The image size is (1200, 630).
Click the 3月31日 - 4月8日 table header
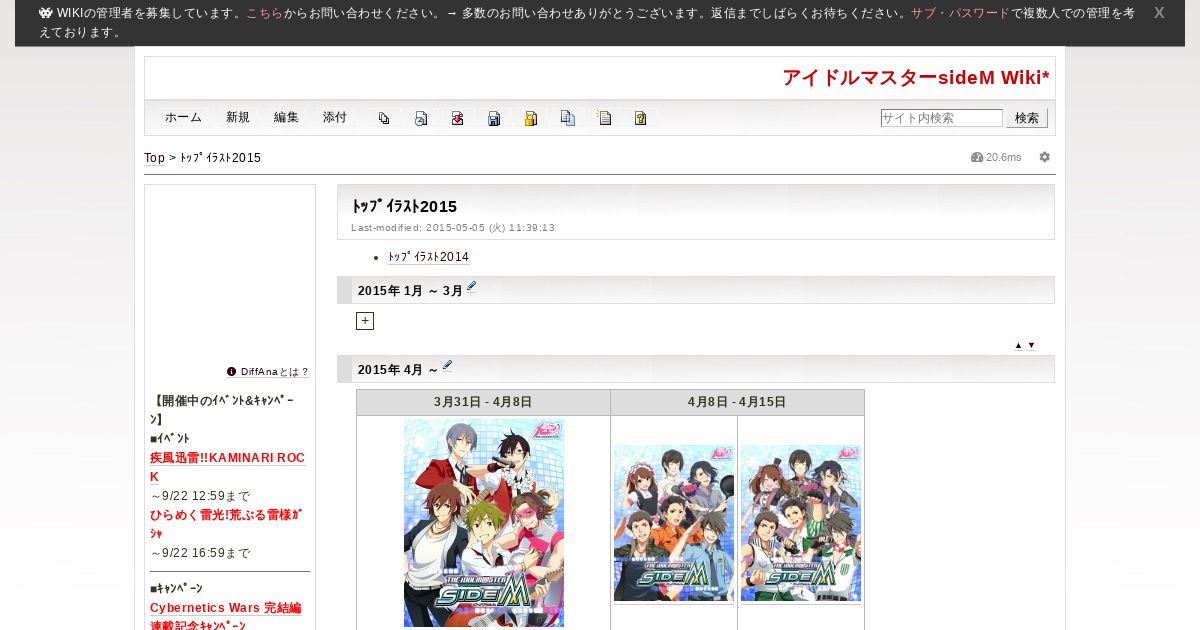click(x=483, y=402)
